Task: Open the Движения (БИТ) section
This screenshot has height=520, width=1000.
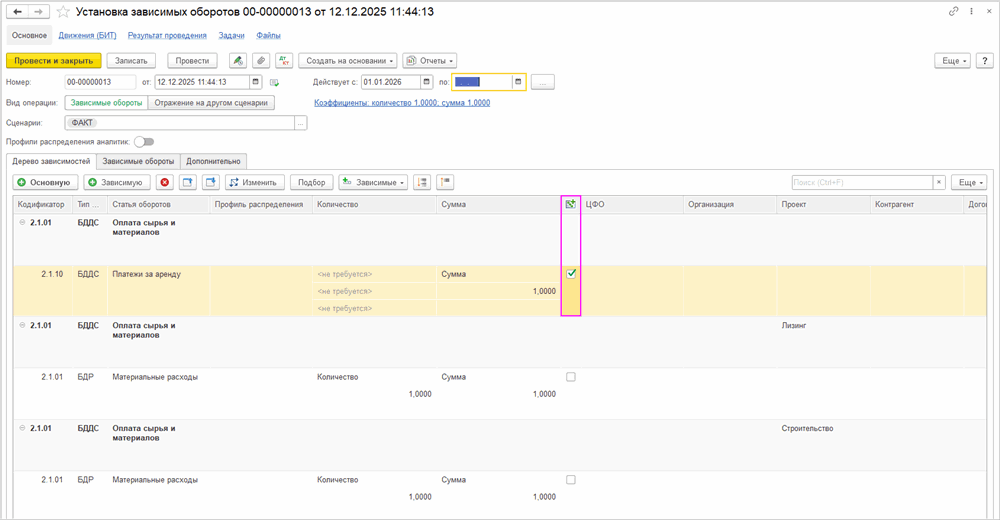Action: tap(87, 35)
